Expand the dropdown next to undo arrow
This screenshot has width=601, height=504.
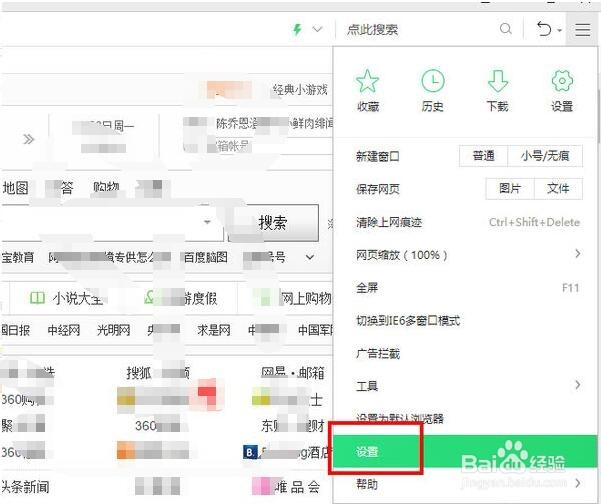tap(560, 30)
